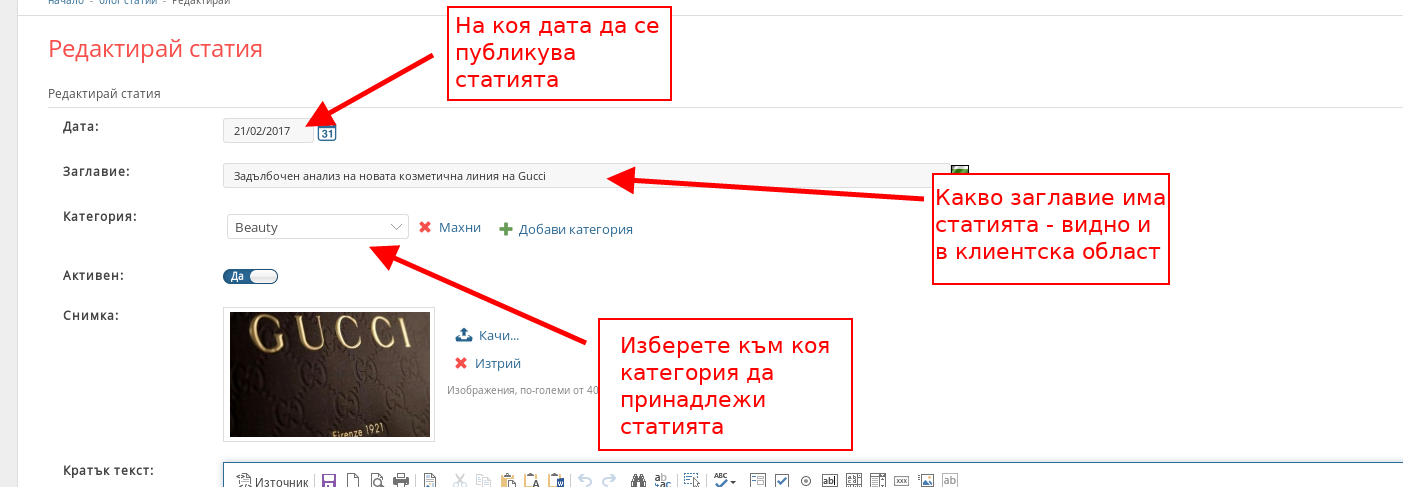Click the Source (Източник) editor button

click(x=272, y=481)
